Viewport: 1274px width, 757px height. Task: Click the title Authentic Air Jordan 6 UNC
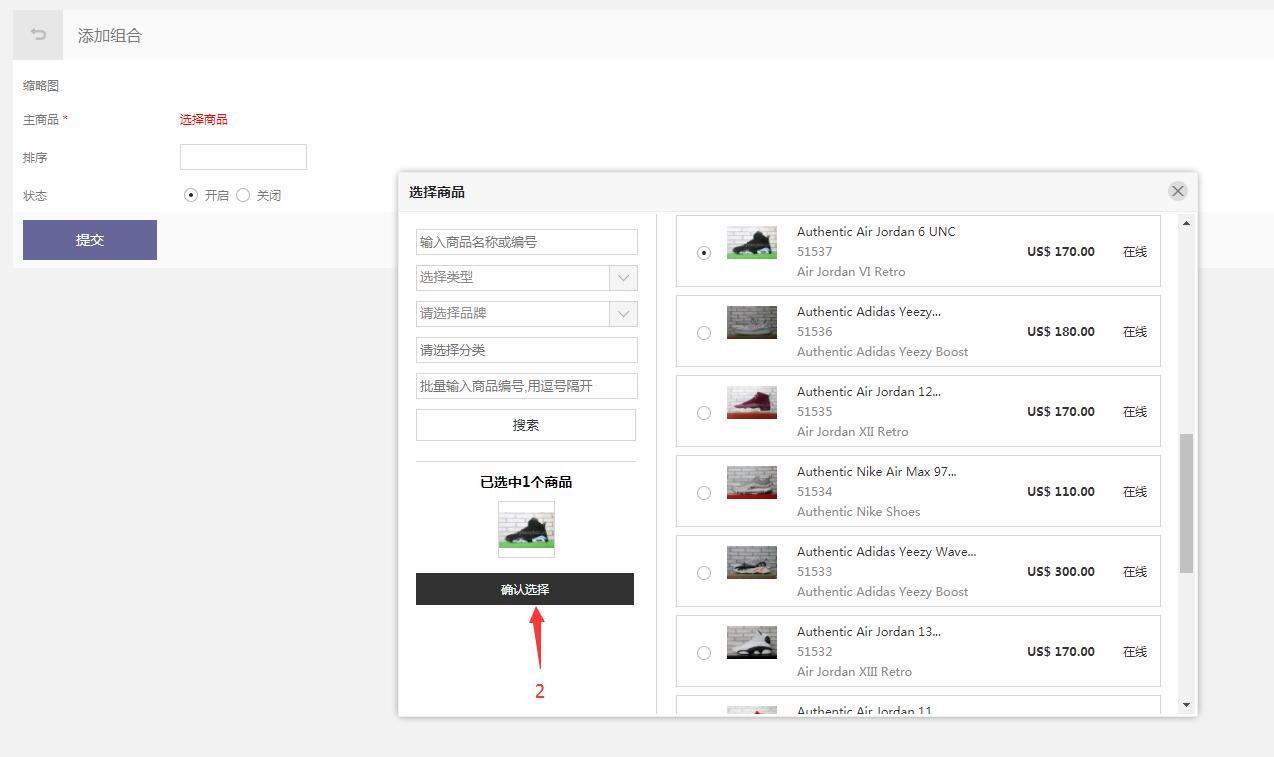pos(876,231)
